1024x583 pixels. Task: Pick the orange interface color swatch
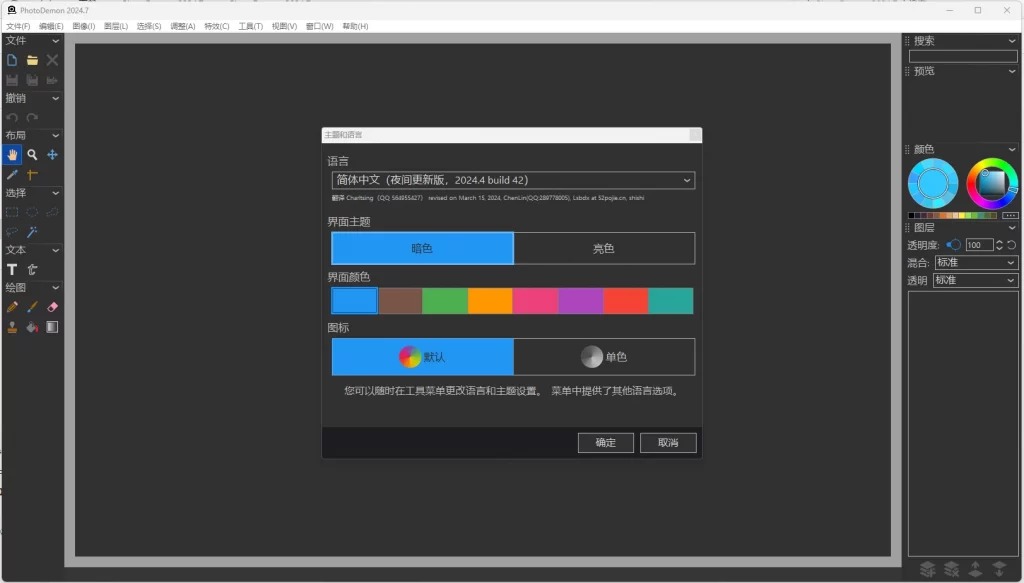(490, 301)
